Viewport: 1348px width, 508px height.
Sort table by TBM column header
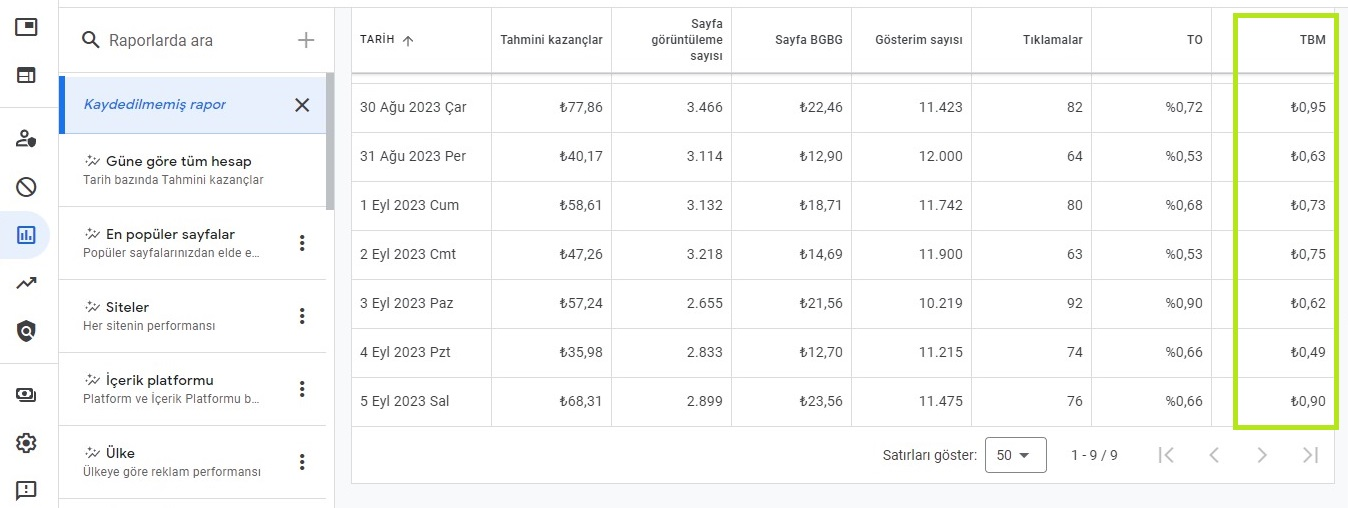pos(1312,40)
